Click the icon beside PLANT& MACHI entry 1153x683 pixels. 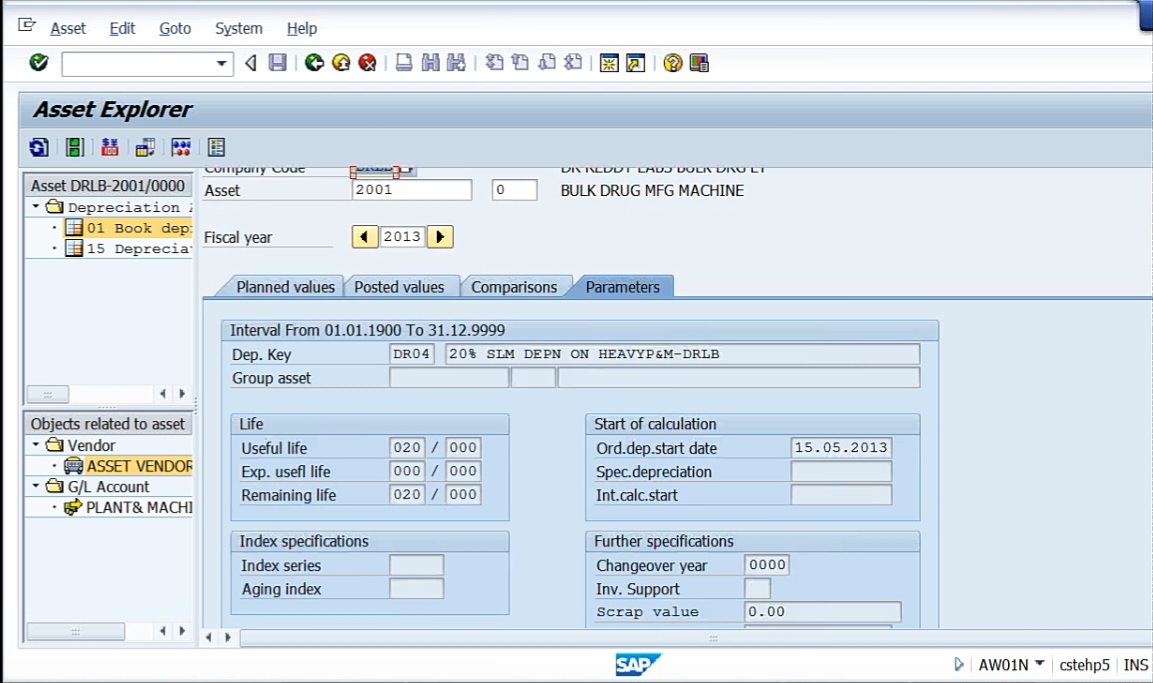pos(73,507)
